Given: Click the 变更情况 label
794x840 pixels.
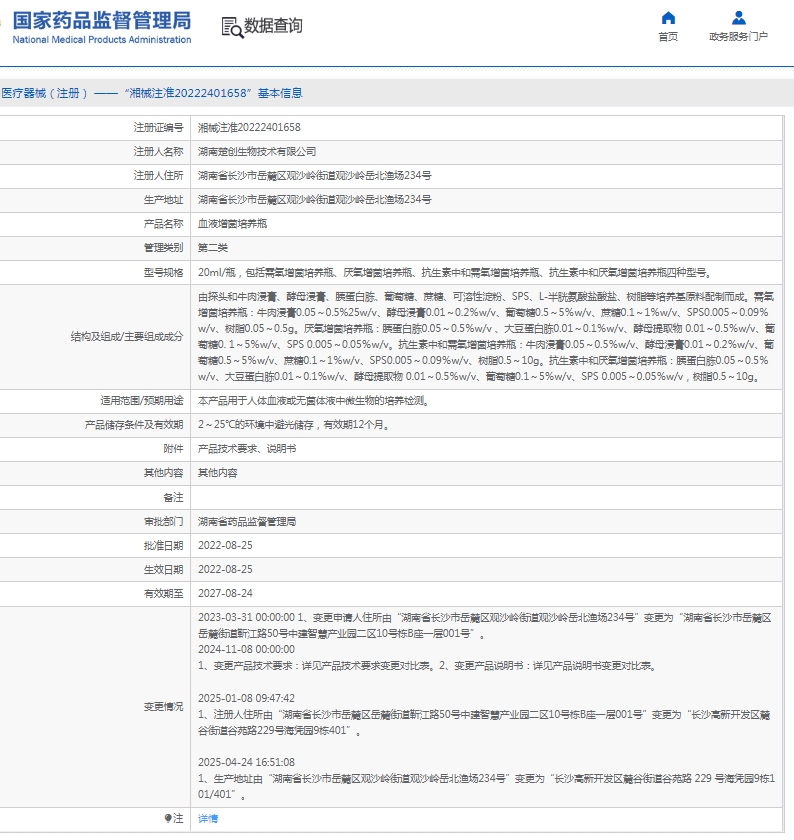Looking at the screenshot, I should coord(163,707).
